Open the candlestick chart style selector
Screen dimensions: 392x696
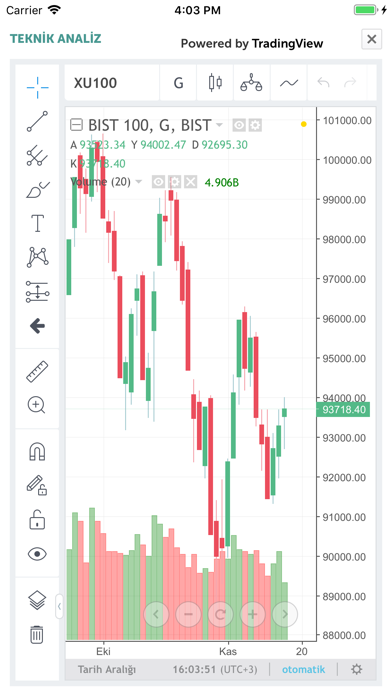click(215, 83)
